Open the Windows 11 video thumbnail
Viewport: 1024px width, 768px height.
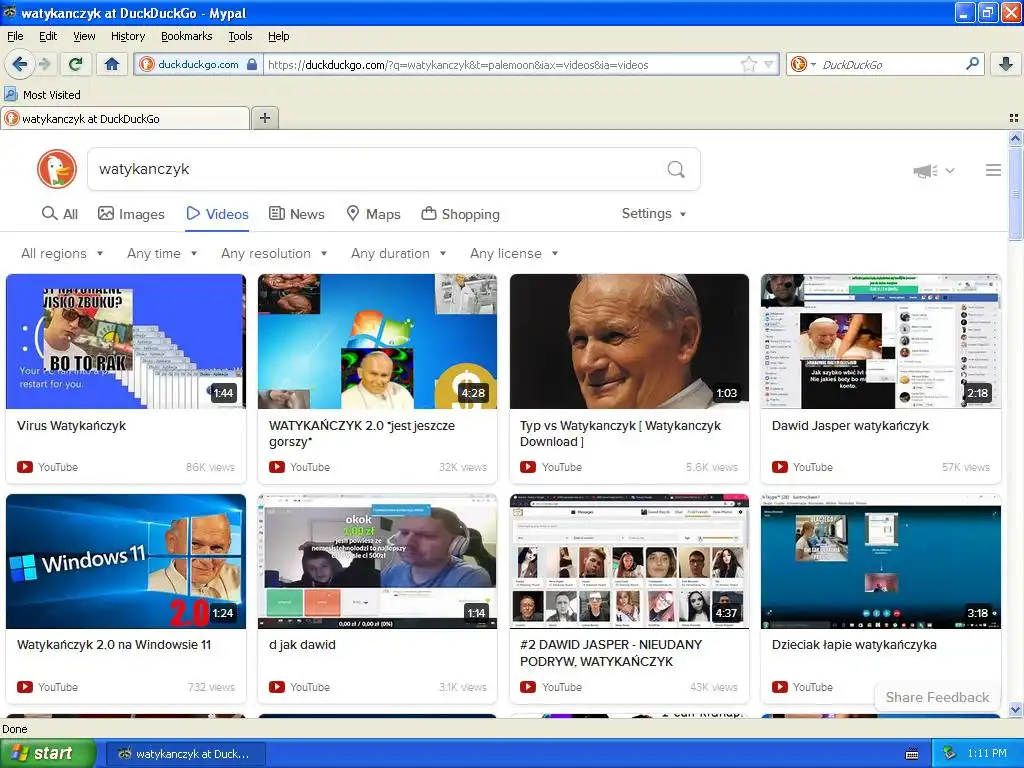point(126,562)
